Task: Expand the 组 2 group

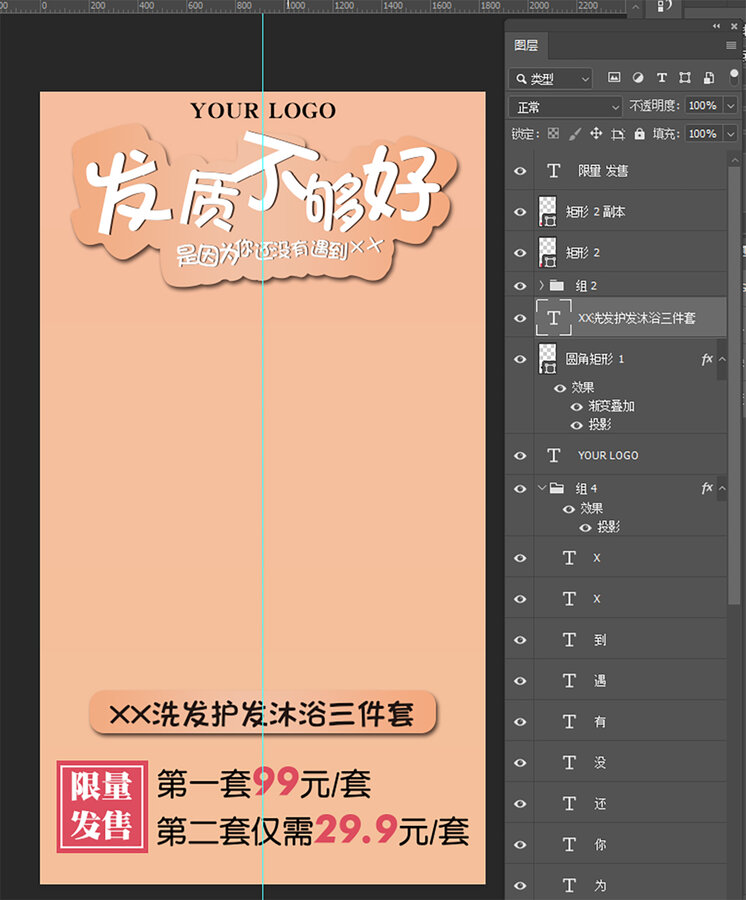Action: [541, 285]
